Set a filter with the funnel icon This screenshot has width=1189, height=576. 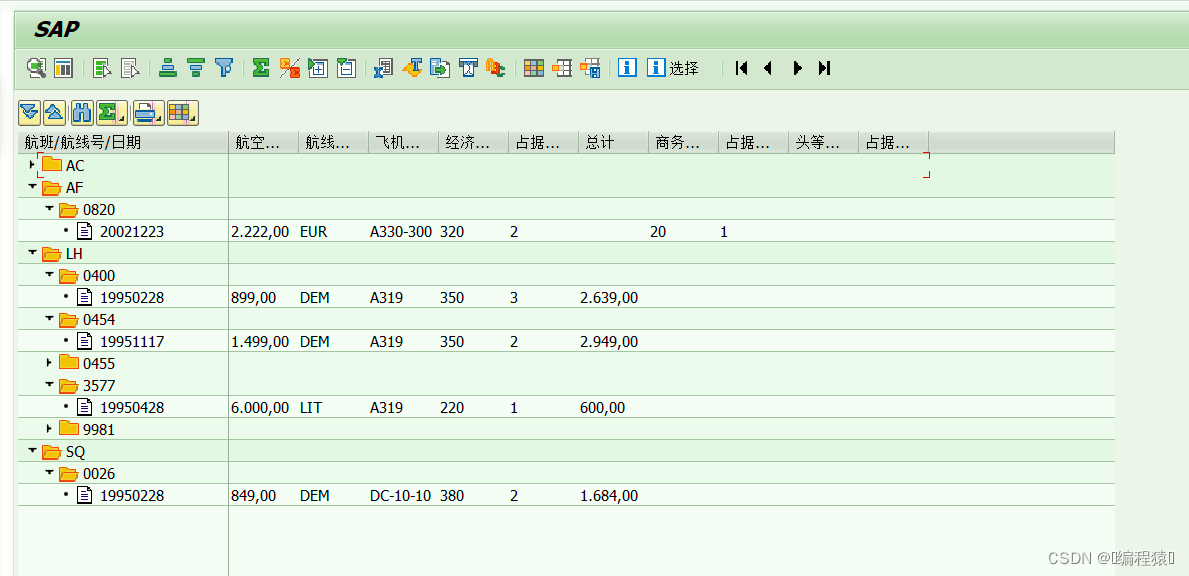click(224, 68)
